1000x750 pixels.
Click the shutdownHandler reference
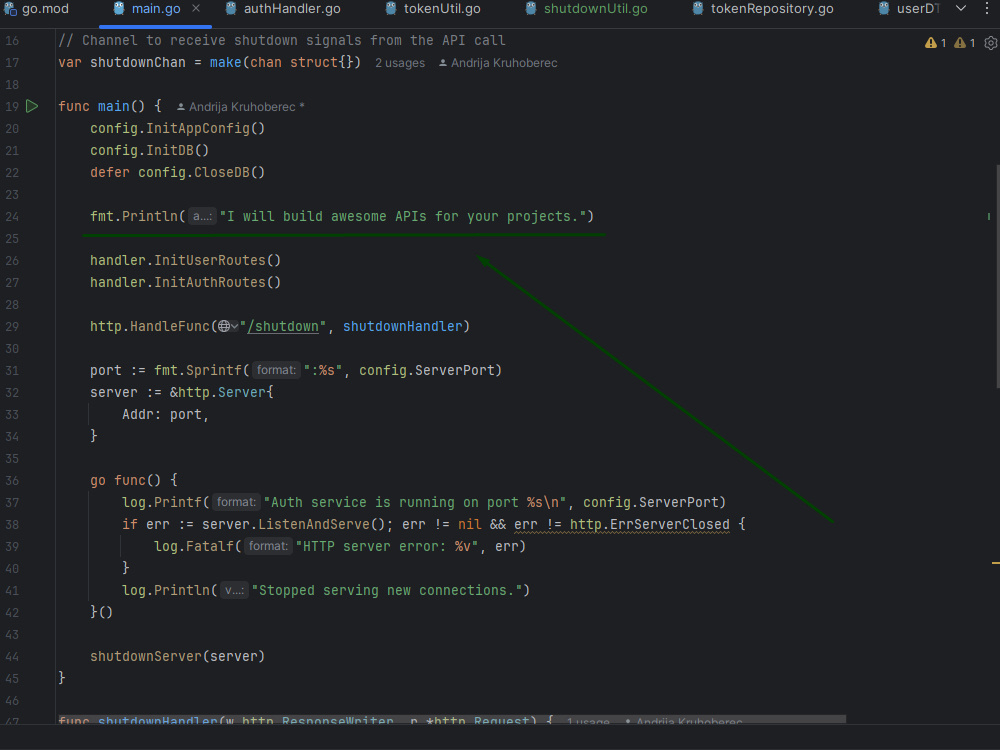click(x=402, y=327)
